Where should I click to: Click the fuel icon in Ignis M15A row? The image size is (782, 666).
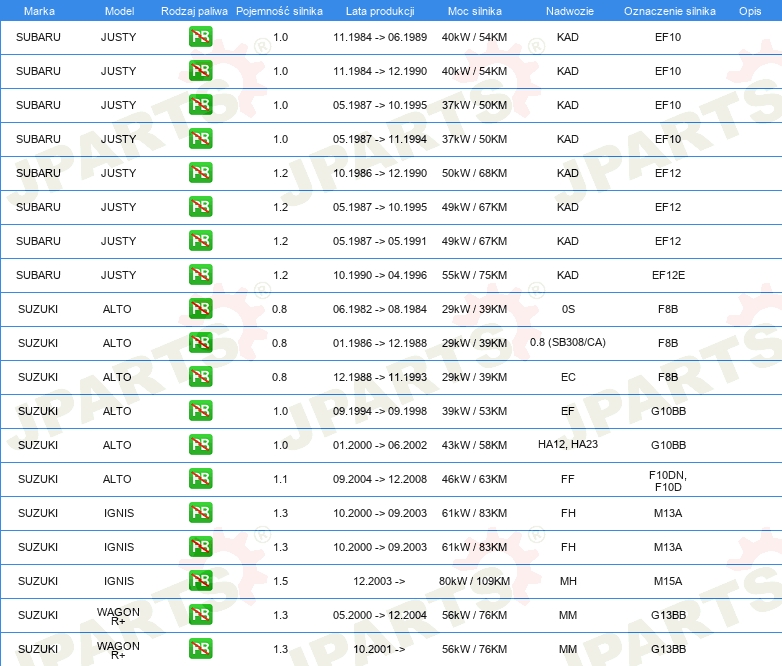click(x=200, y=580)
